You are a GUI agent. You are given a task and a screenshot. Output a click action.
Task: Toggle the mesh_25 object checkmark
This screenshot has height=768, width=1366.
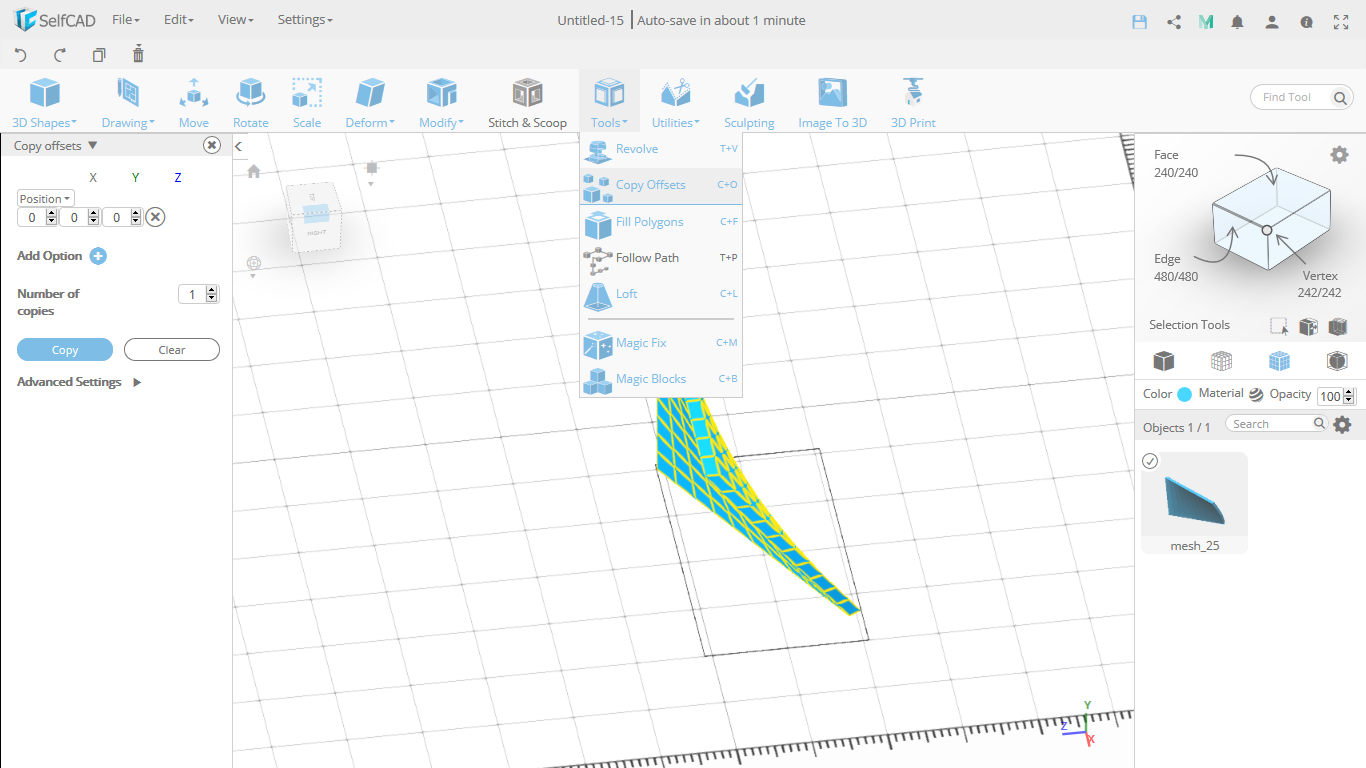(1150, 461)
